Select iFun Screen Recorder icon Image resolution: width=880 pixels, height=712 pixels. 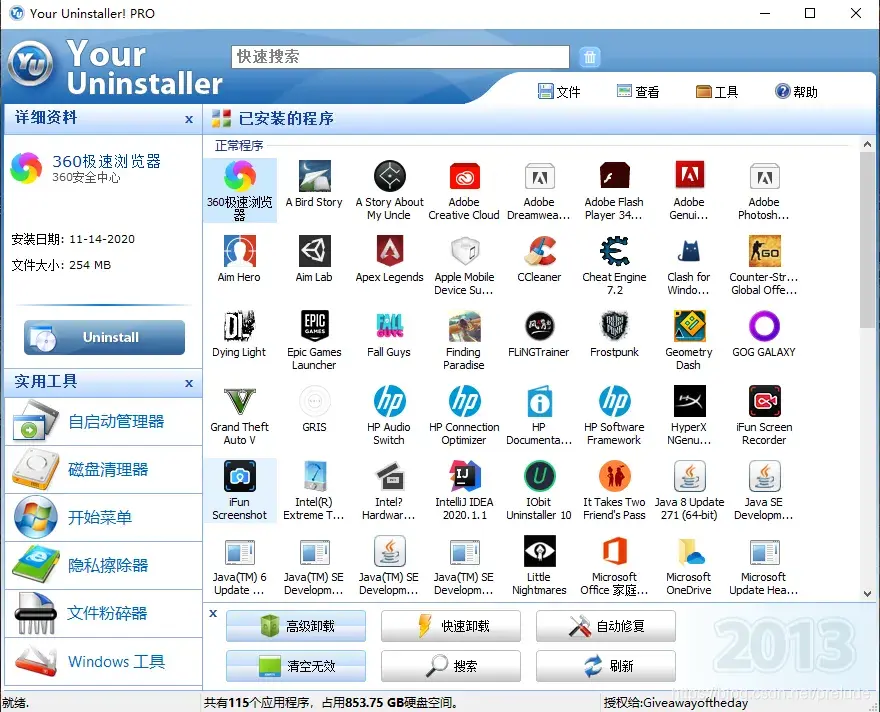coord(764,401)
